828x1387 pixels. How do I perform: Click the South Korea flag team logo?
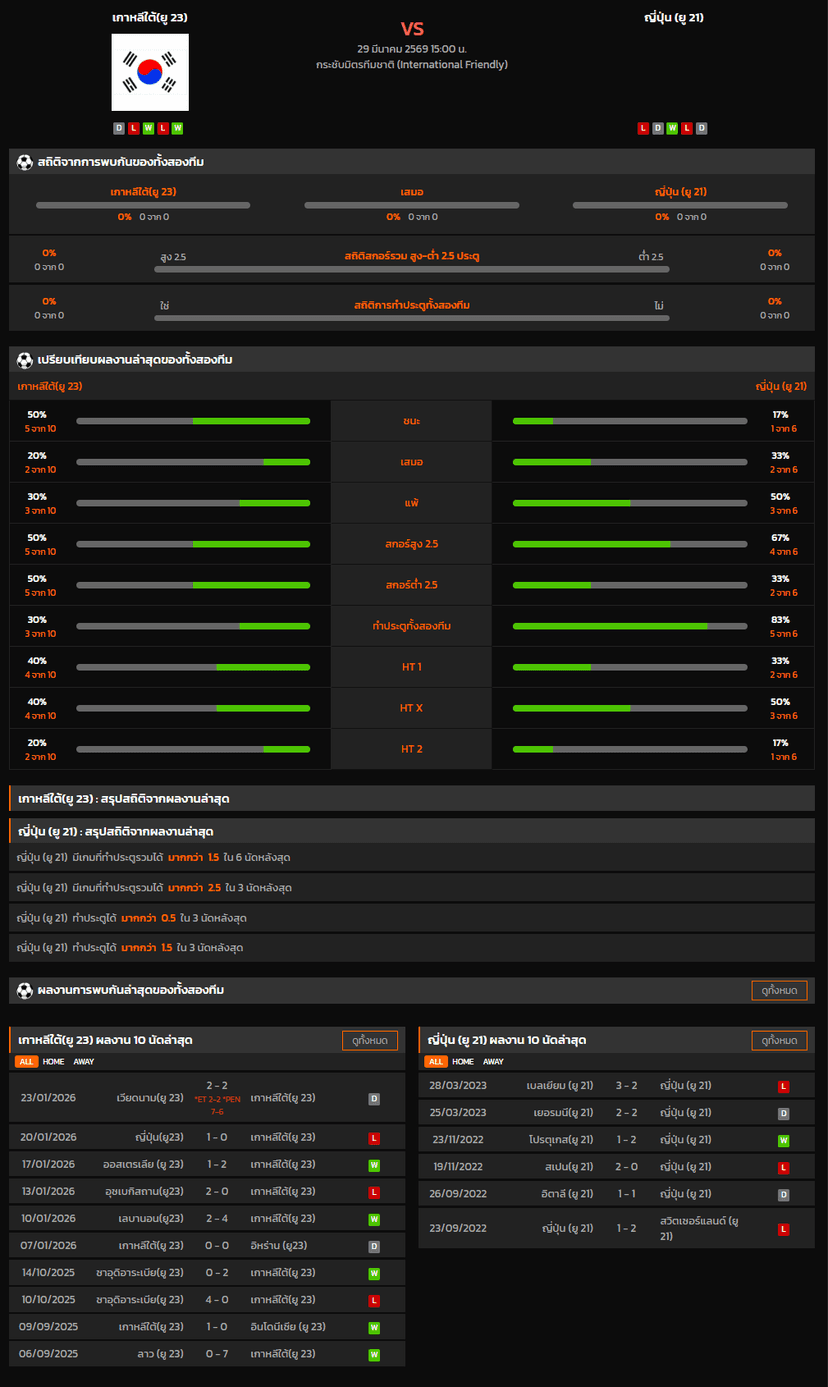point(148,72)
